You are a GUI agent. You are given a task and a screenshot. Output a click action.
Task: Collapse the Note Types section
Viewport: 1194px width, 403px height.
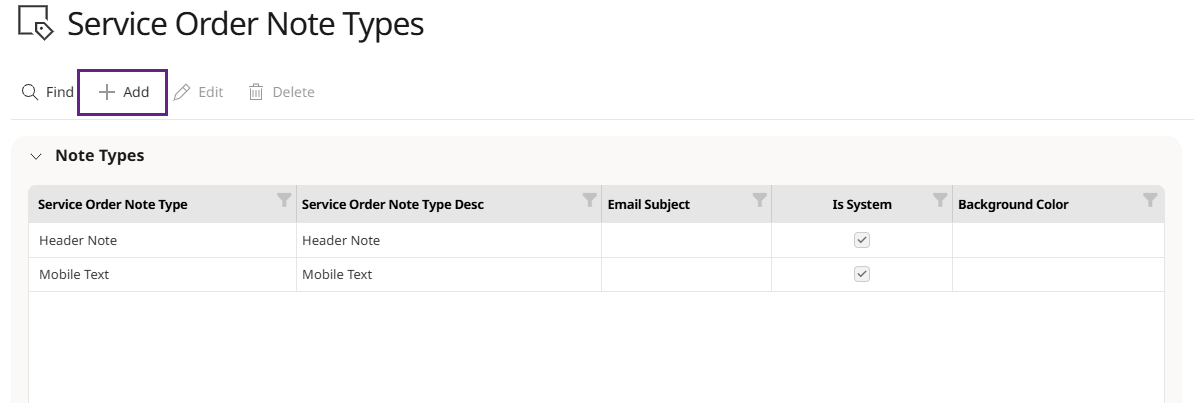click(36, 156)
